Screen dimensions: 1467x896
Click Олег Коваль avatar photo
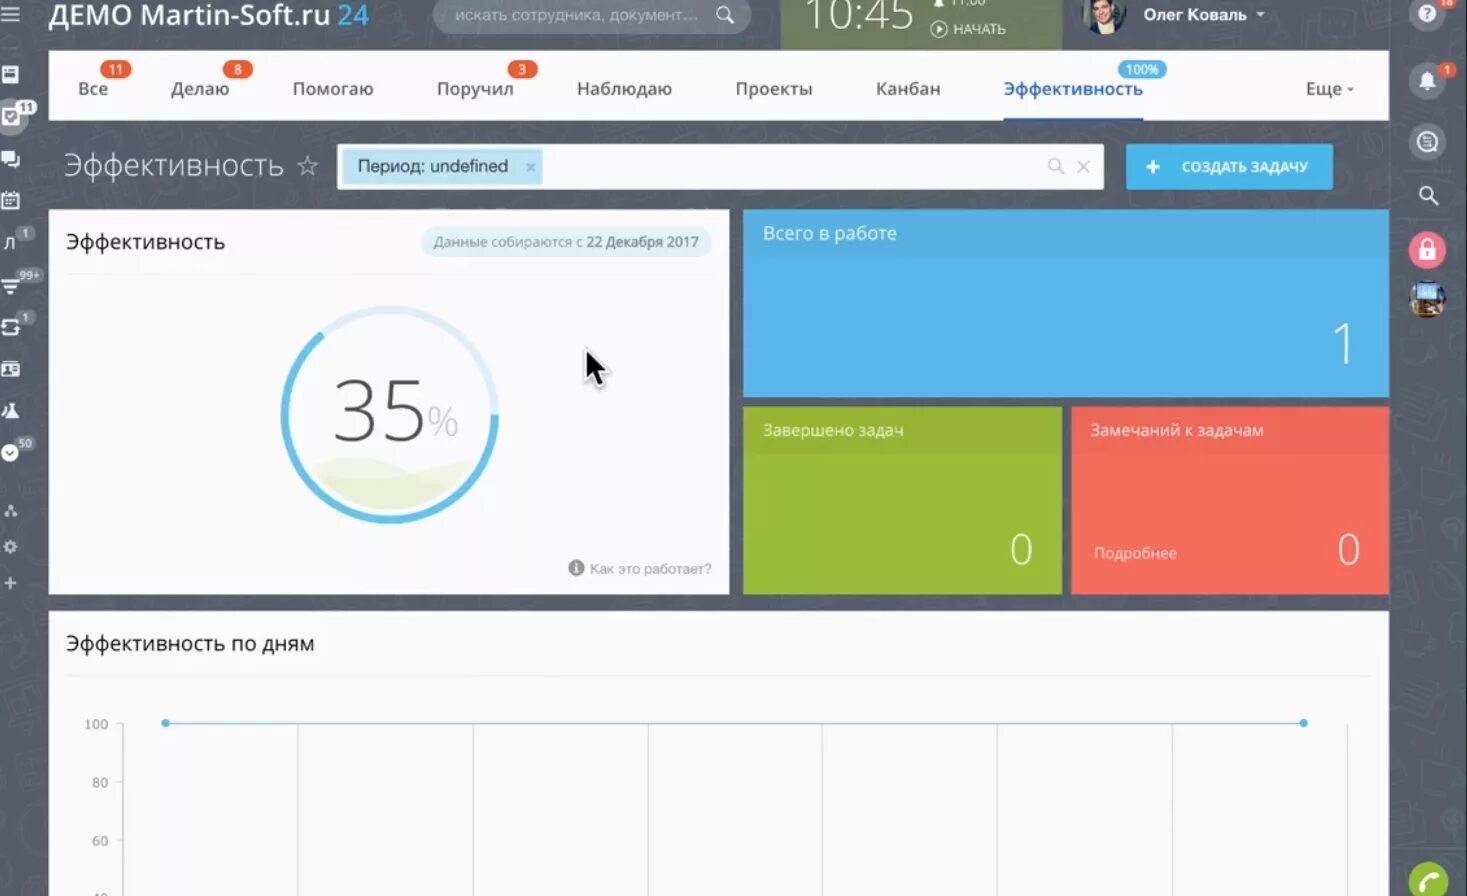pyautogui.click(x=1104, y=14)
